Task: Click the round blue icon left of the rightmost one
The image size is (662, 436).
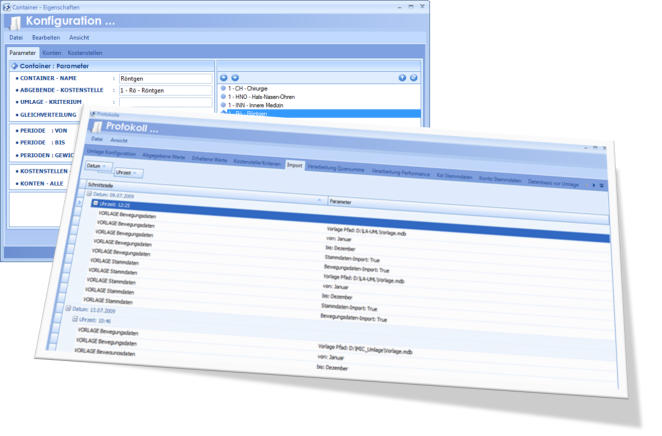Action: (x=402, y=77)
